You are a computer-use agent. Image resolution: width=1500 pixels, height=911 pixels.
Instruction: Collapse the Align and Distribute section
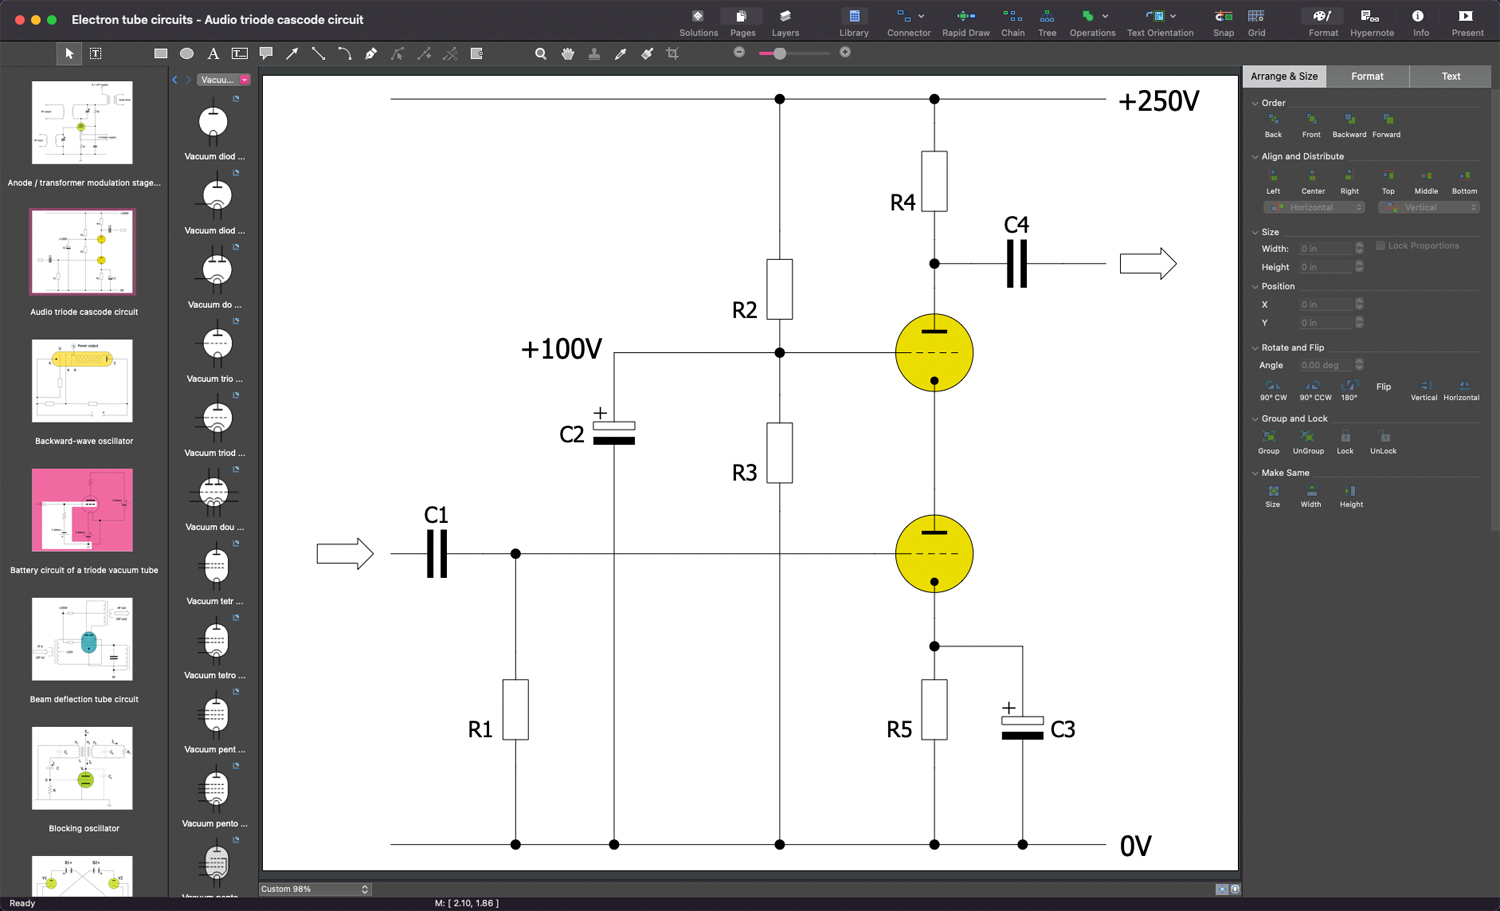(x=1255, y=157)
